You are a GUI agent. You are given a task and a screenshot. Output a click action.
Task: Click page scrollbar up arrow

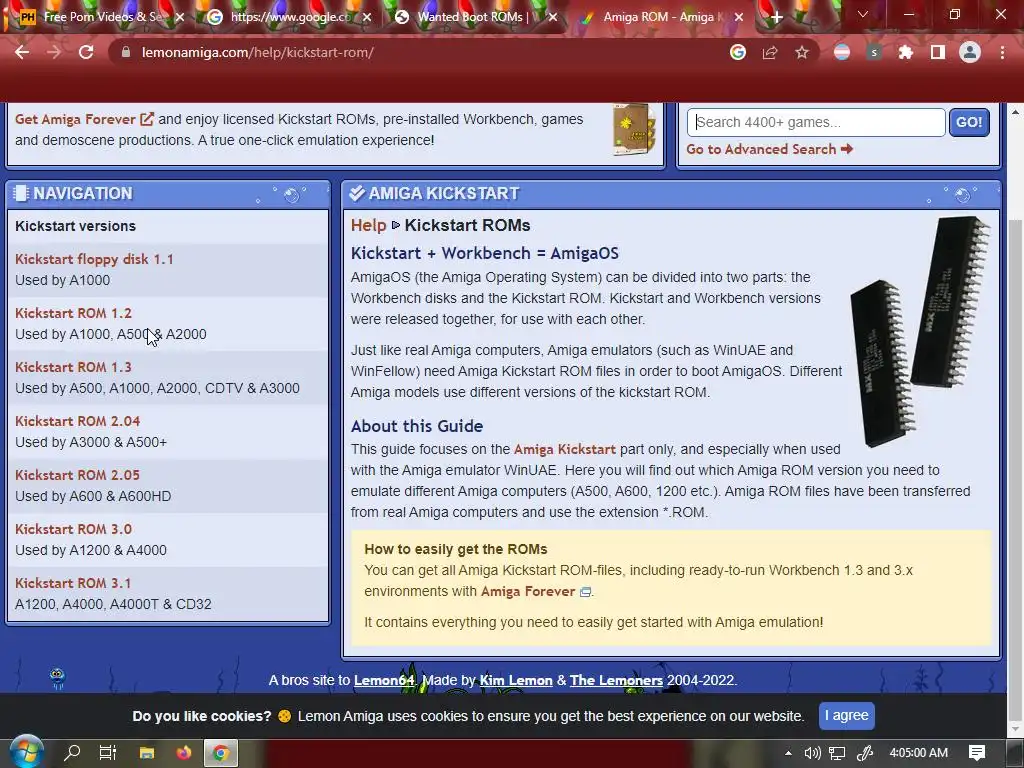pos(1015,112)
